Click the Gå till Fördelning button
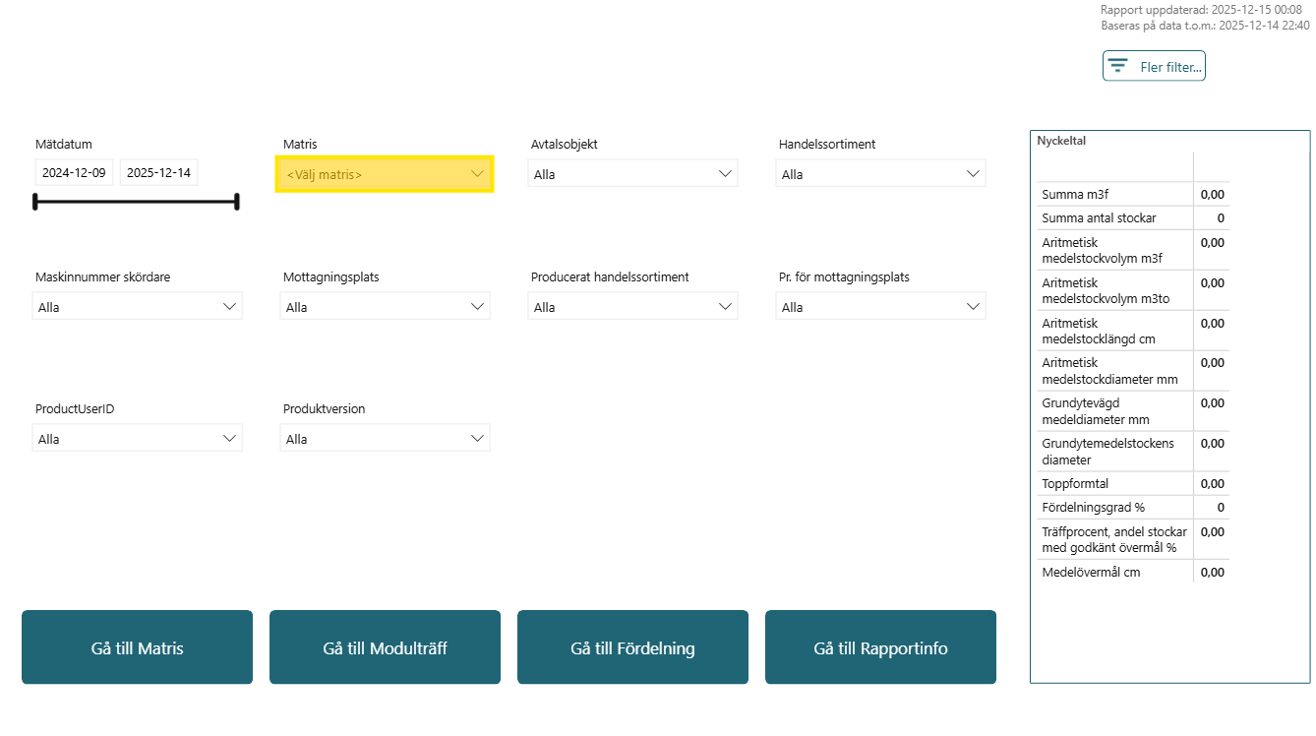Image resolution: width=1316 pixels, height=736 pixels. click(632, 648)
